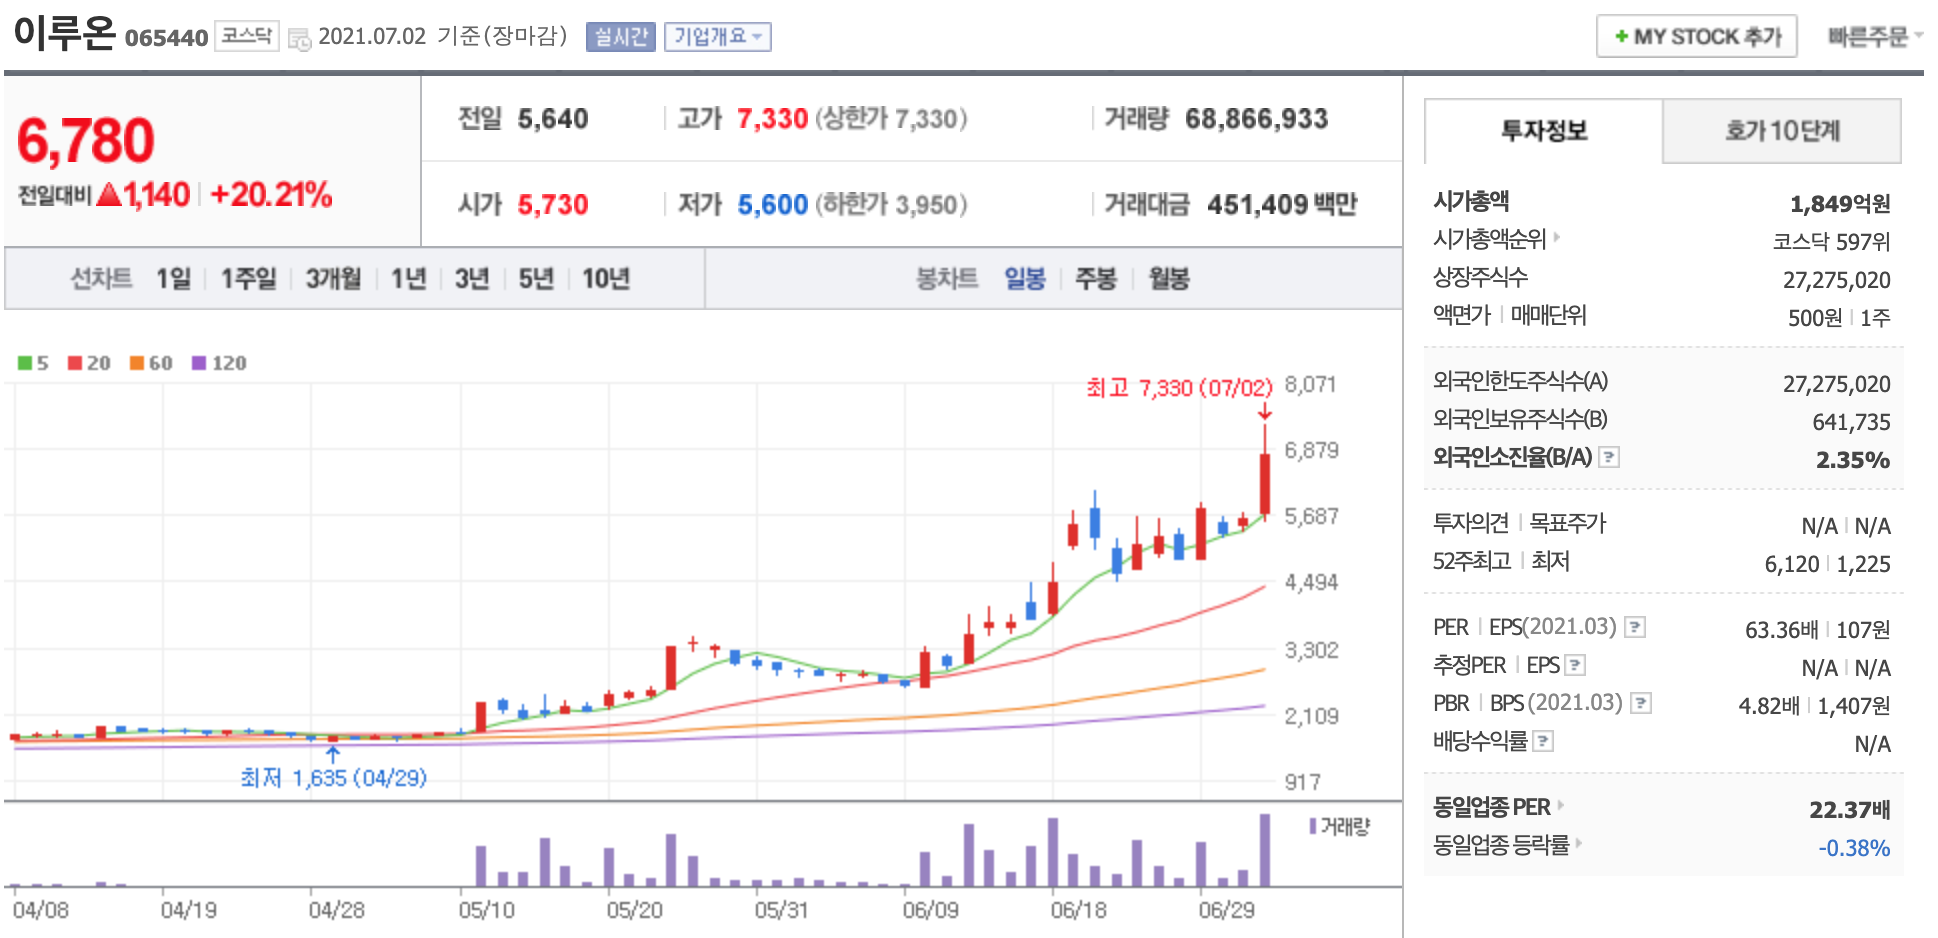Open help icon next to 외국인소진율(B/A)

(x=1608, y=457)
